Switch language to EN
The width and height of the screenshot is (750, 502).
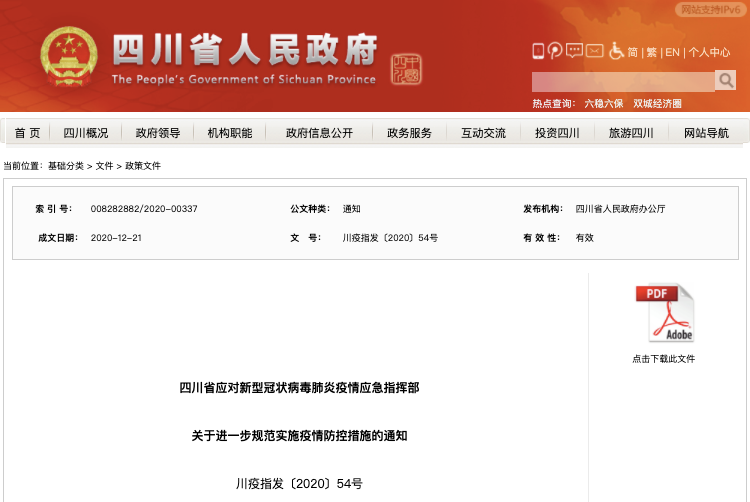(x=673, y=52)
